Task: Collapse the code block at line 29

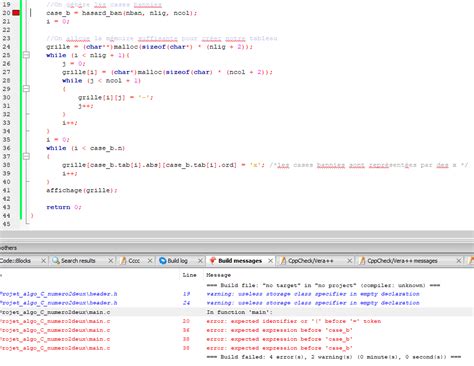Action: (26, 89)
